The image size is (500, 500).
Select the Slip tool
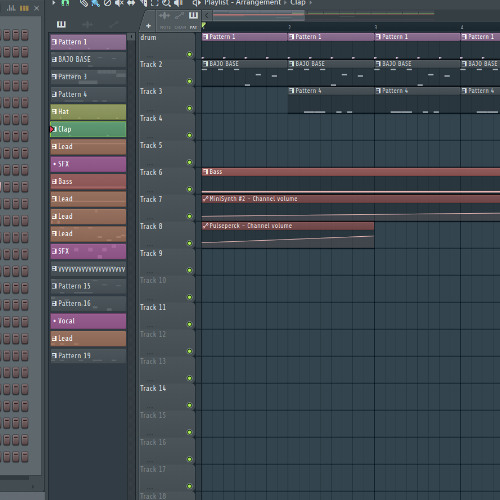(x=131, y=3)
